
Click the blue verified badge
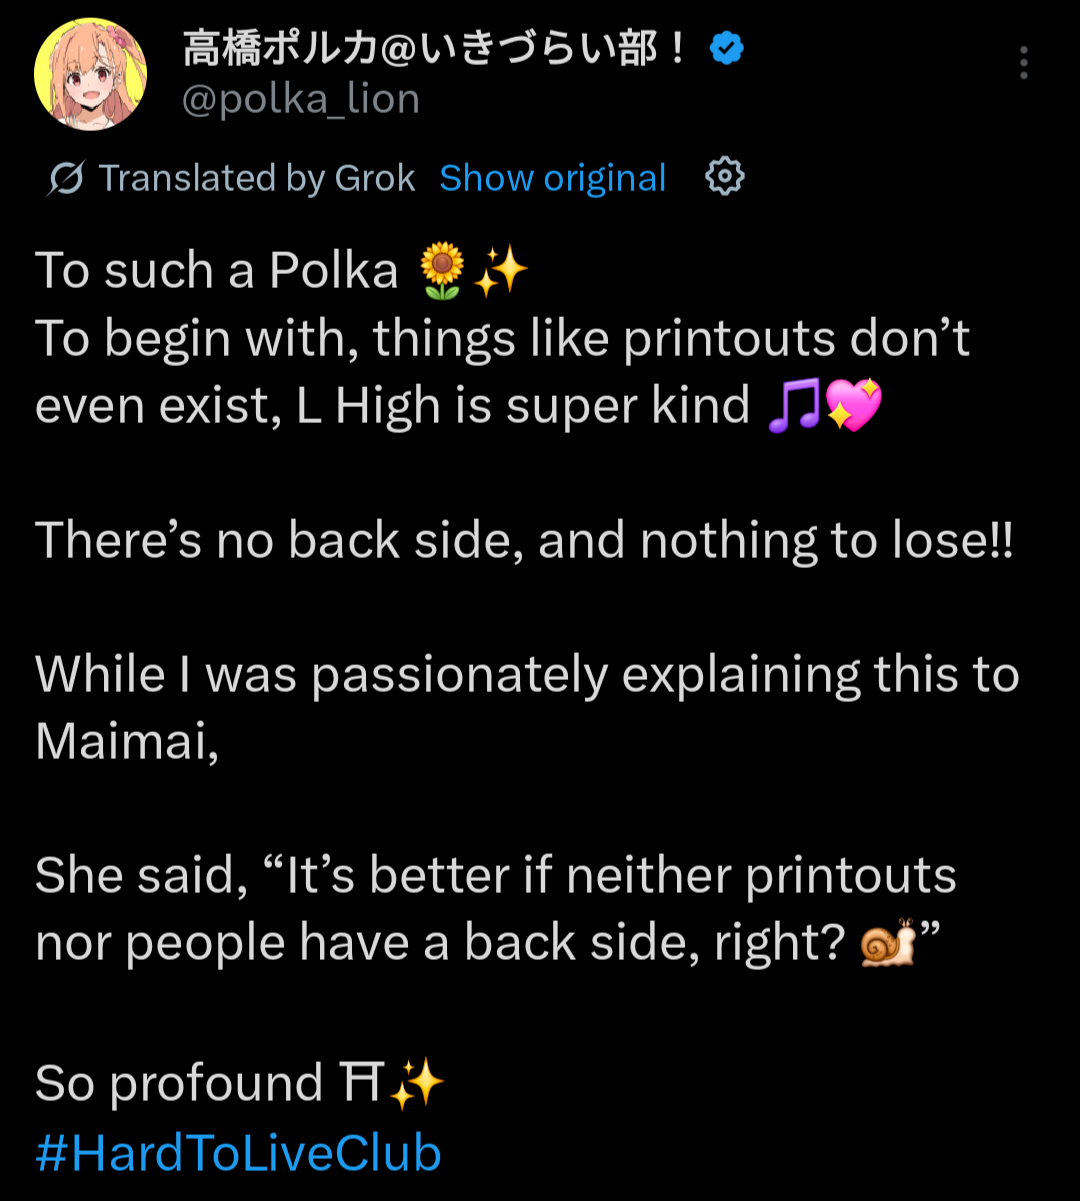tap(726, 48)
